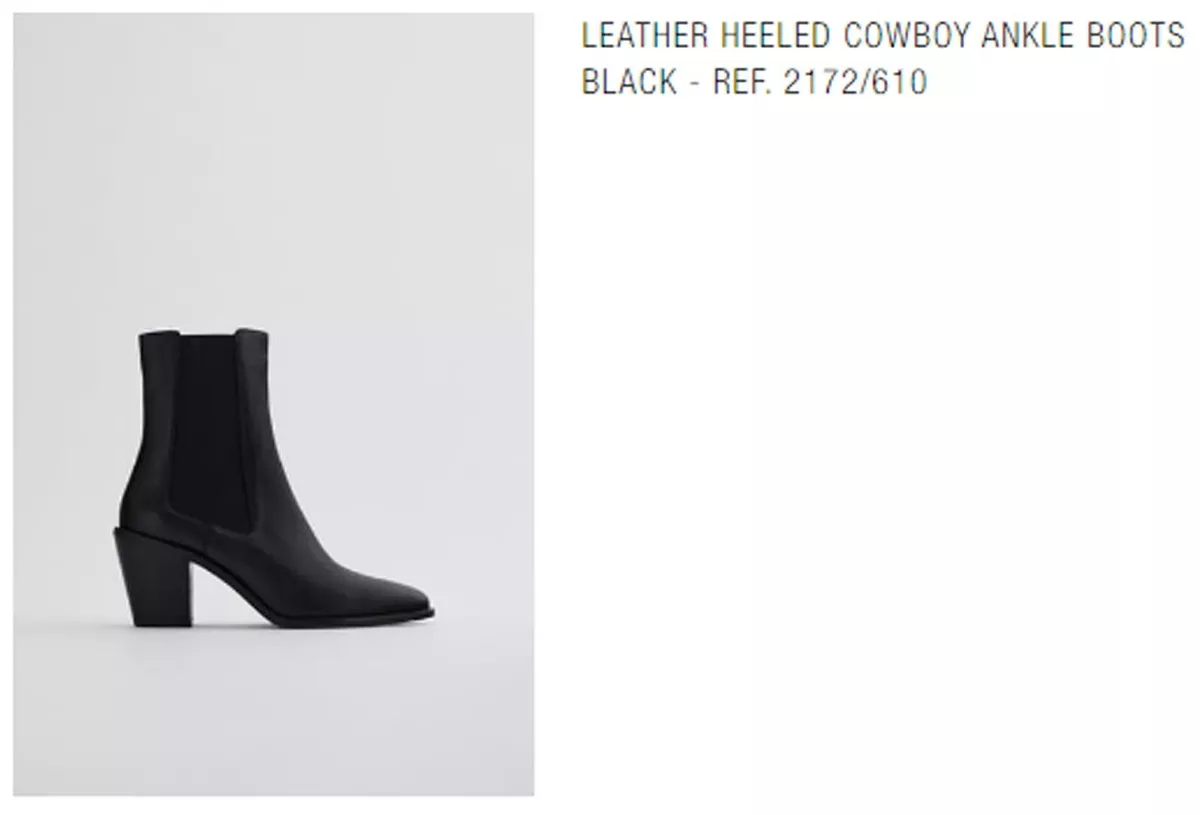
Task: Click the empty white area below product title
Action: point(882,450)
